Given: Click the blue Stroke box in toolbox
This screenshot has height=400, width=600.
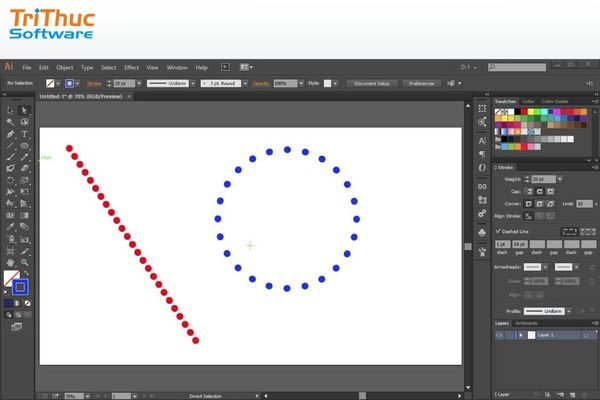Looking at the screenshot, I should [20, 287].
